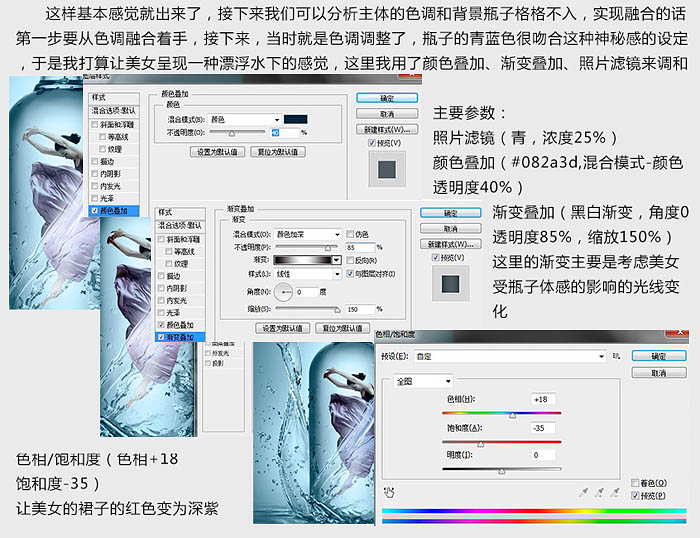Click 复位为默认值 in color overlay dialog
Image resolution: width=700 pixels, height=538 pixels.
[x=278, y=152]
